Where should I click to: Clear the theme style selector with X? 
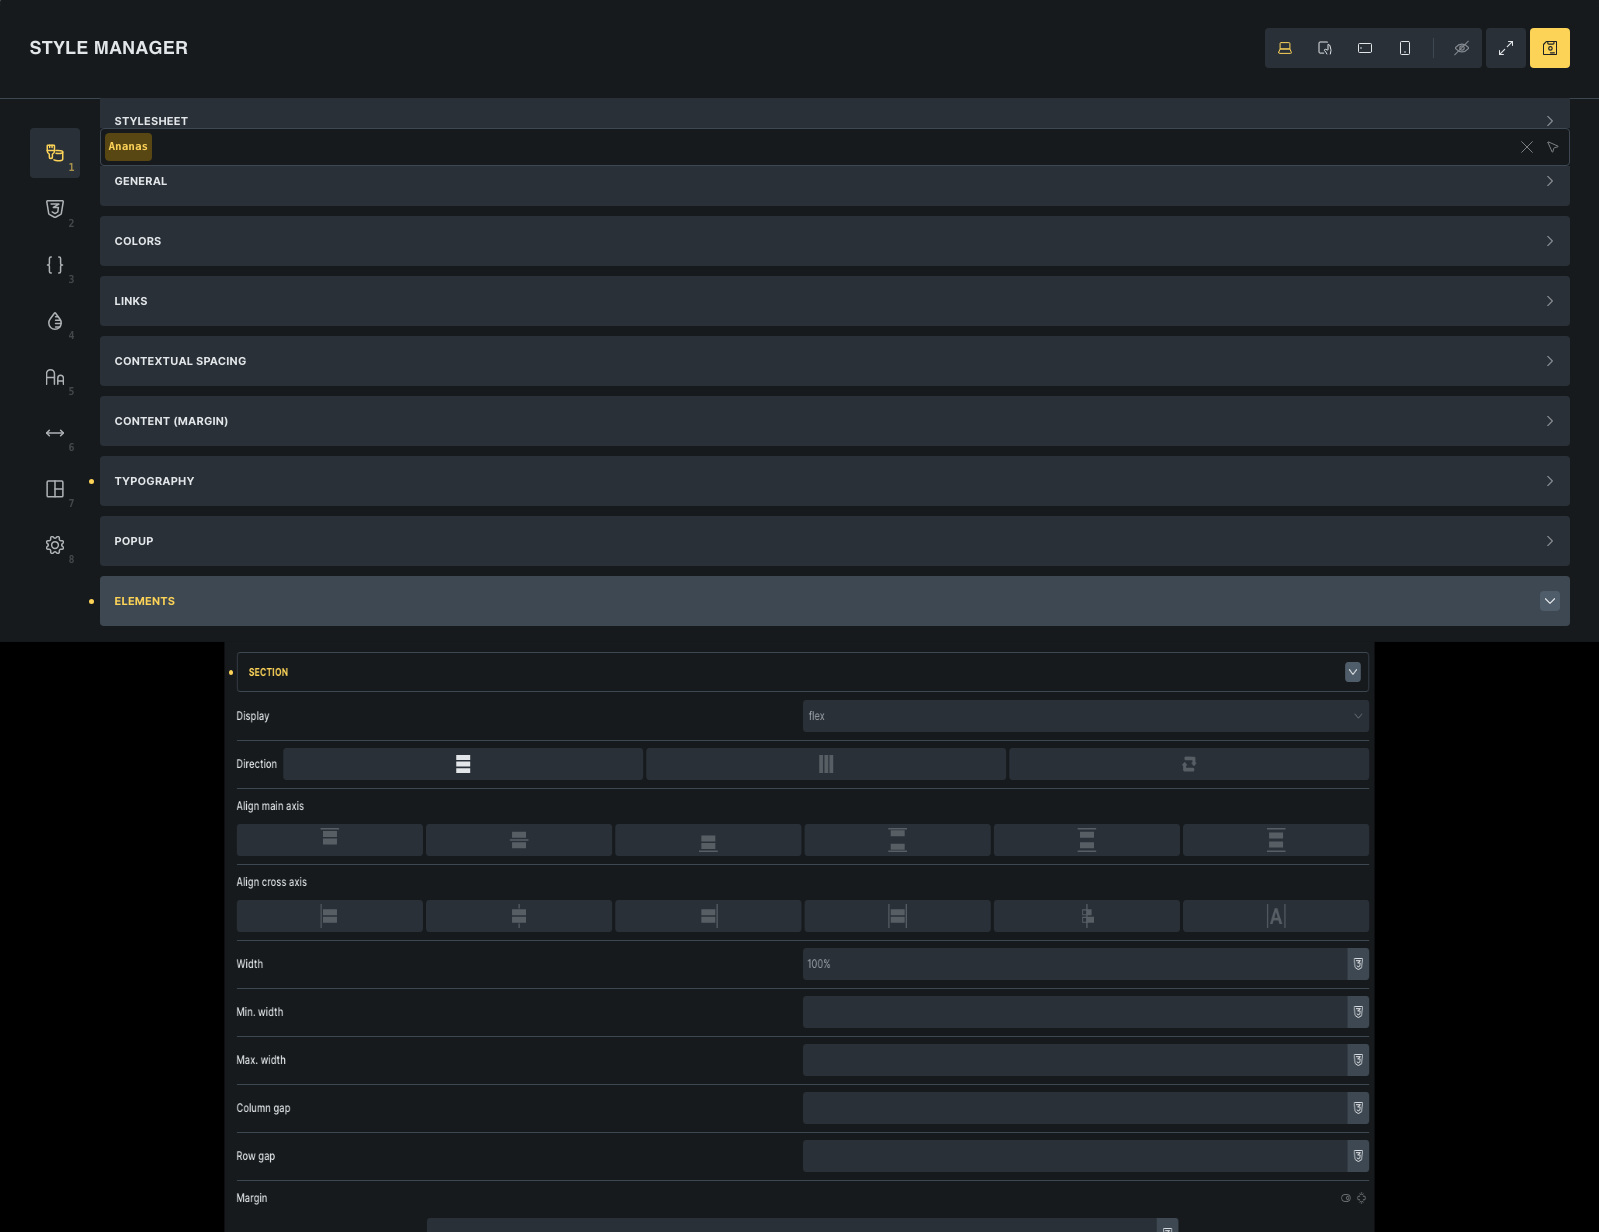[1526, 147]
